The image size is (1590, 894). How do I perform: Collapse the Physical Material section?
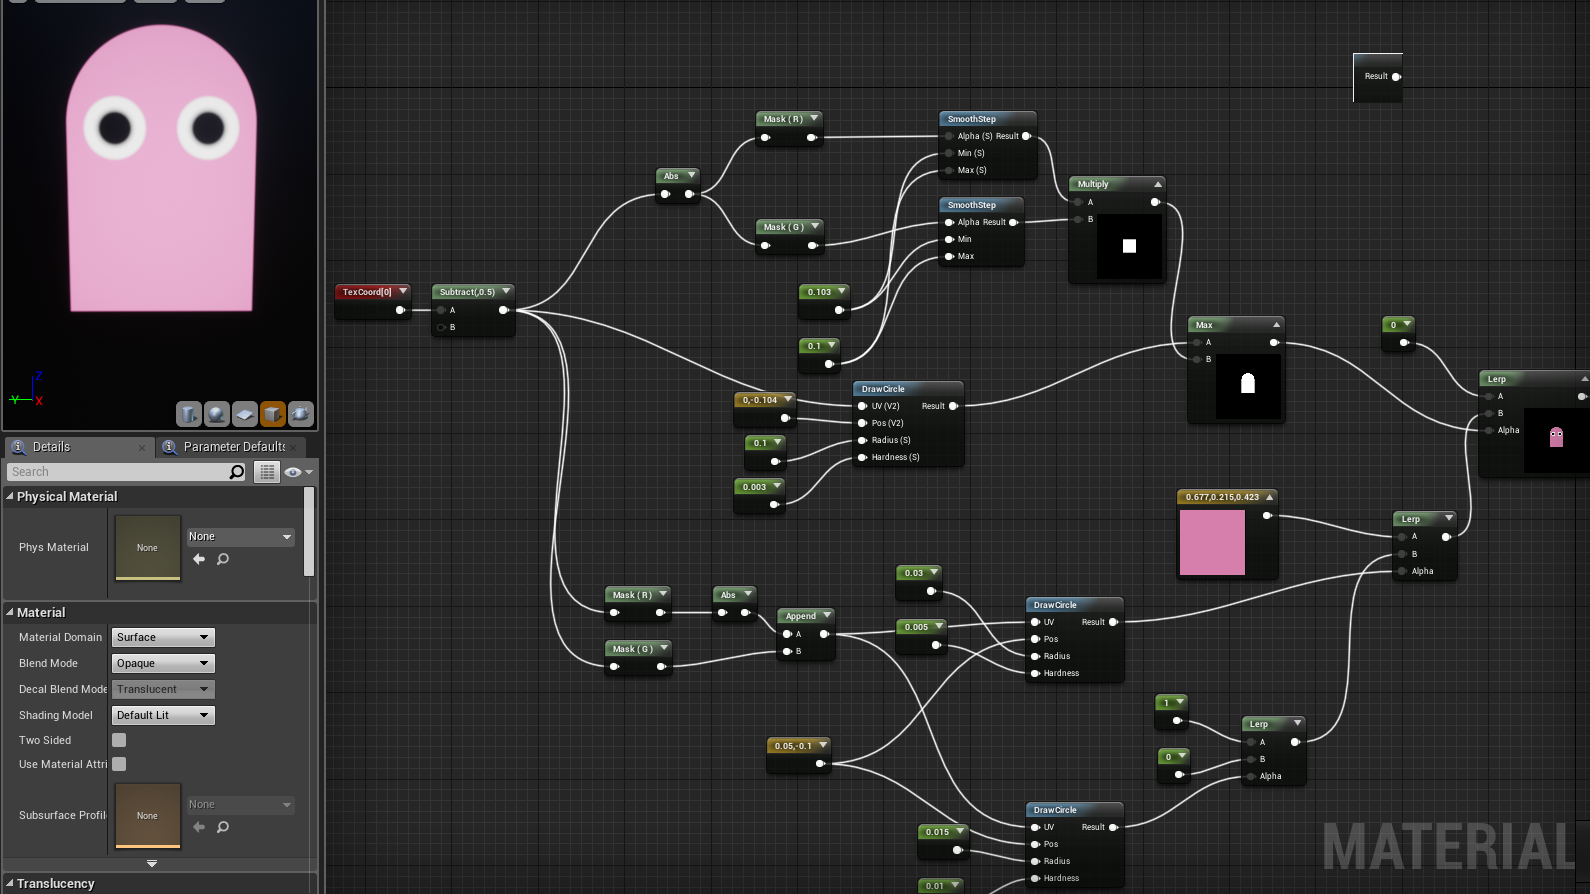[x=10, y=496]
